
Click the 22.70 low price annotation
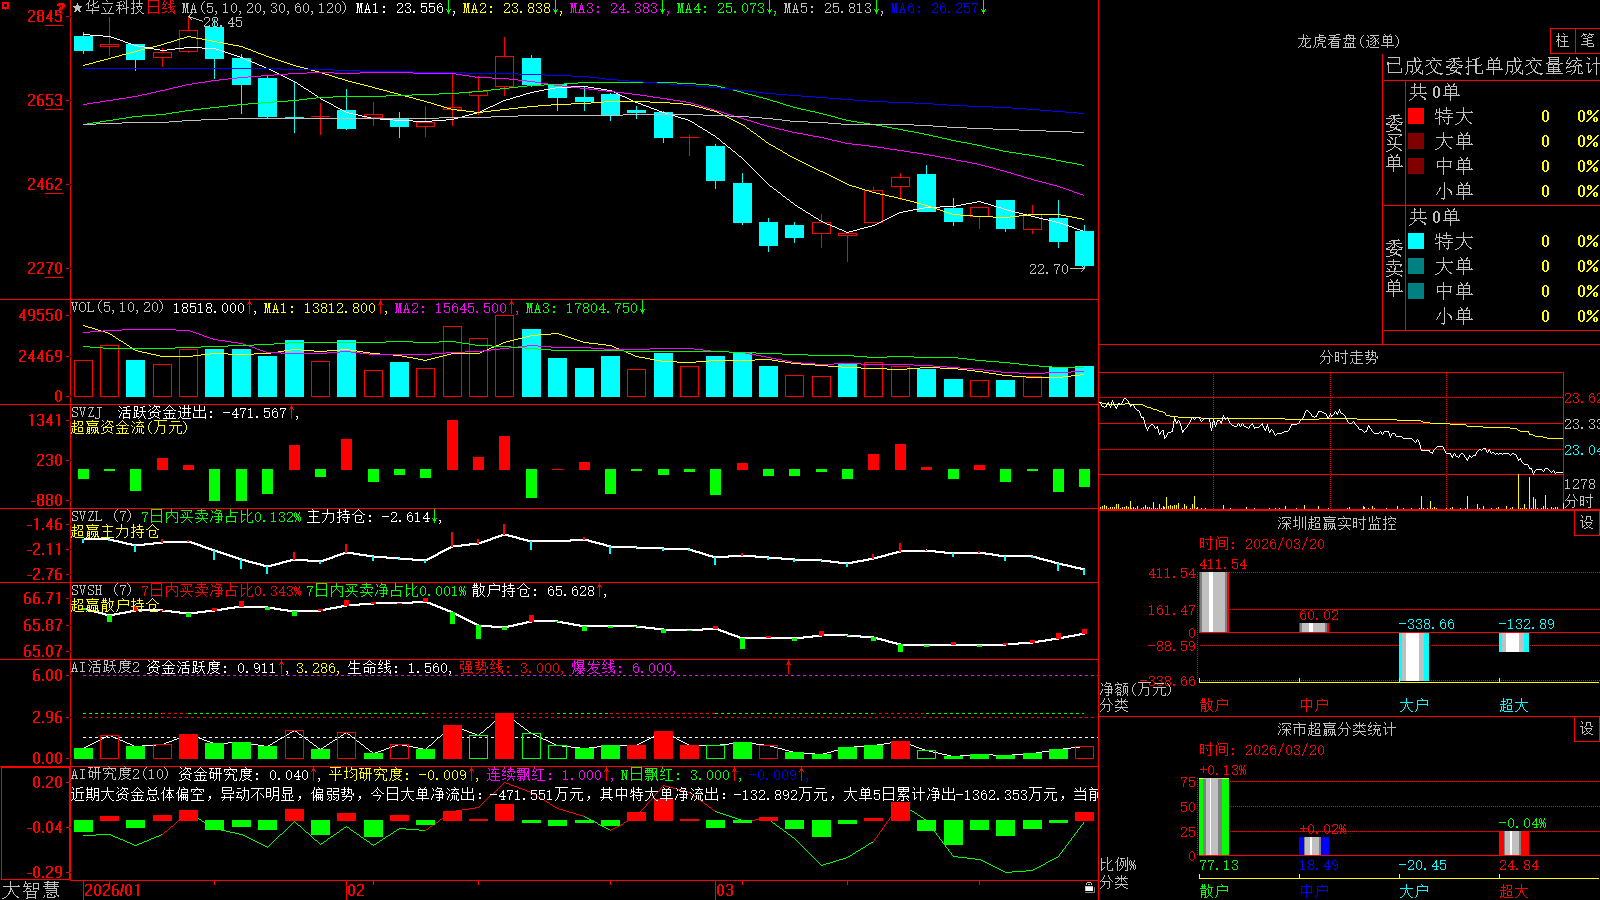coord(1049,269)
